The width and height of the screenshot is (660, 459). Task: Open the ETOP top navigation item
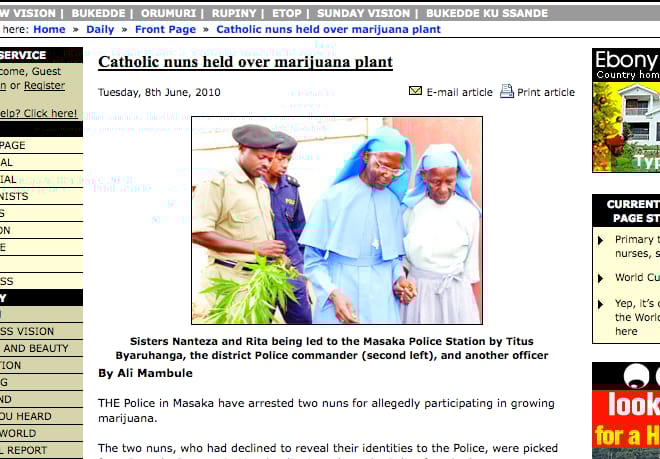coord(287,13)
